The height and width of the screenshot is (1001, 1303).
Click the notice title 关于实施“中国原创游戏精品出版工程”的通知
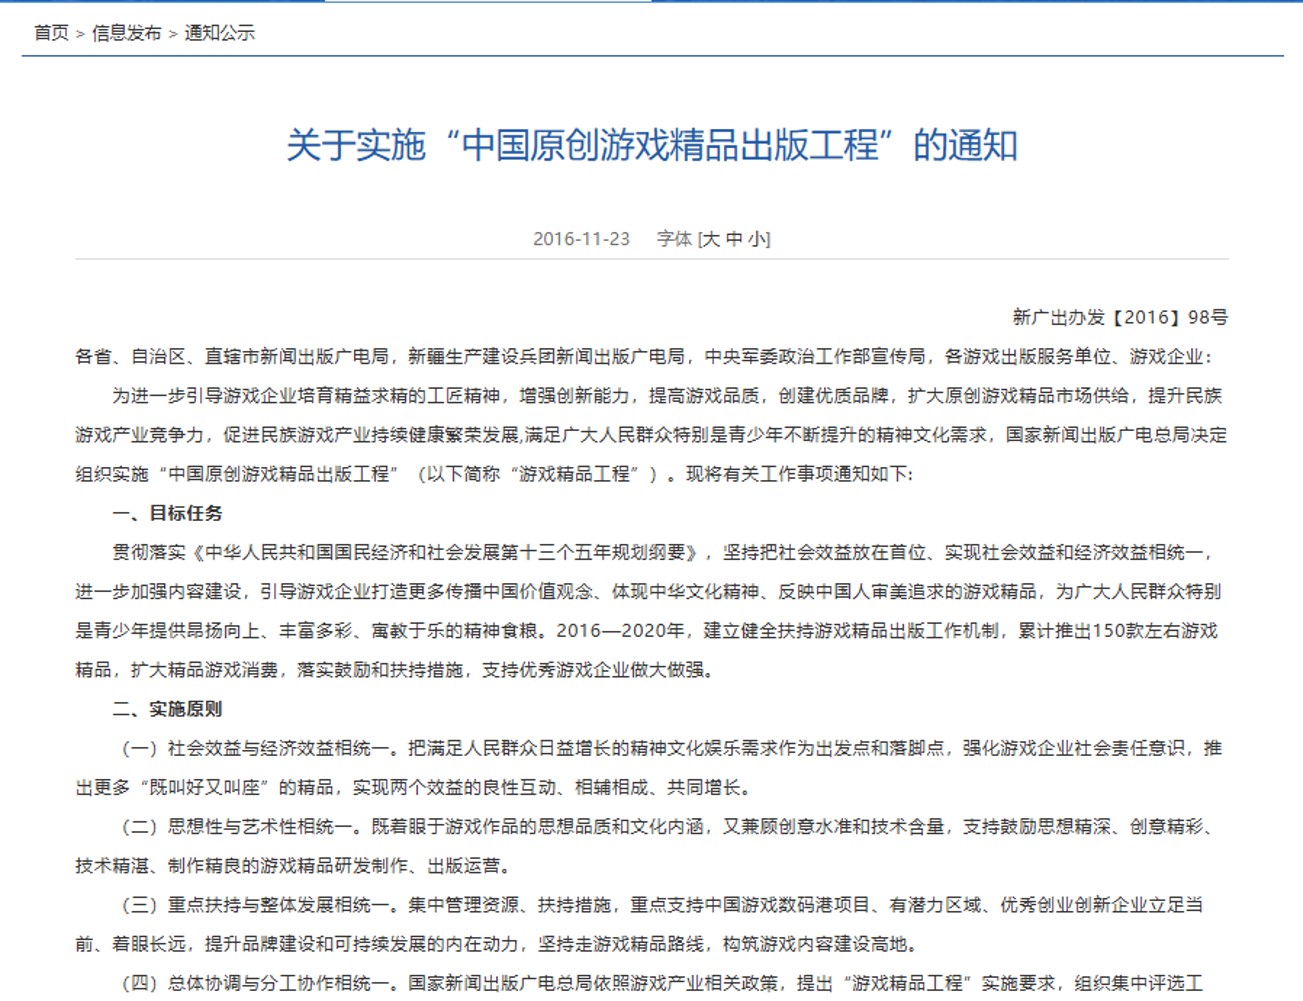652,146
